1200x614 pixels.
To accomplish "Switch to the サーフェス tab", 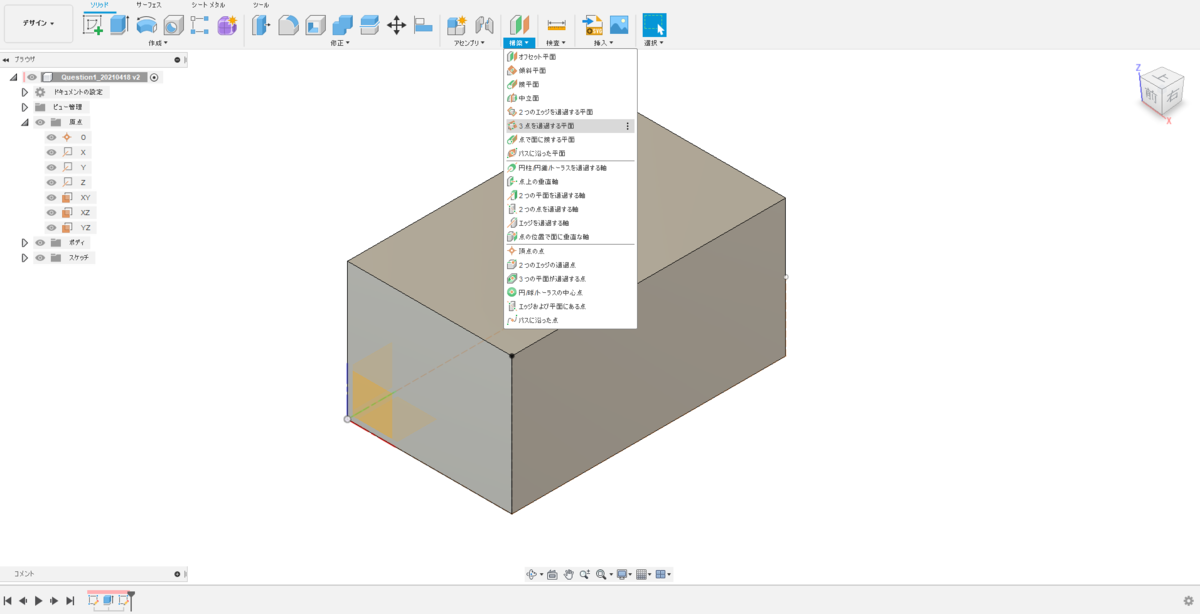I will pos(149,5).
